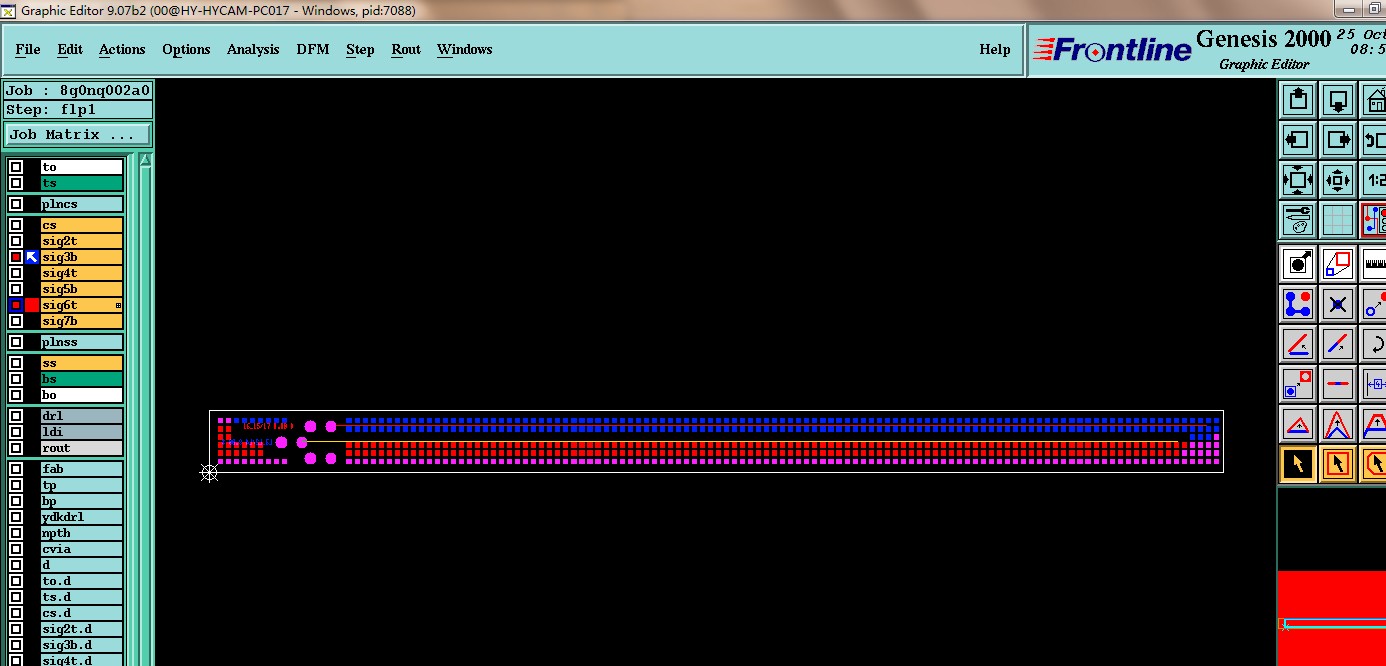Click the Job Matrix button
The width and height of the screenshot is (1386, 666).
pos(78,134)
